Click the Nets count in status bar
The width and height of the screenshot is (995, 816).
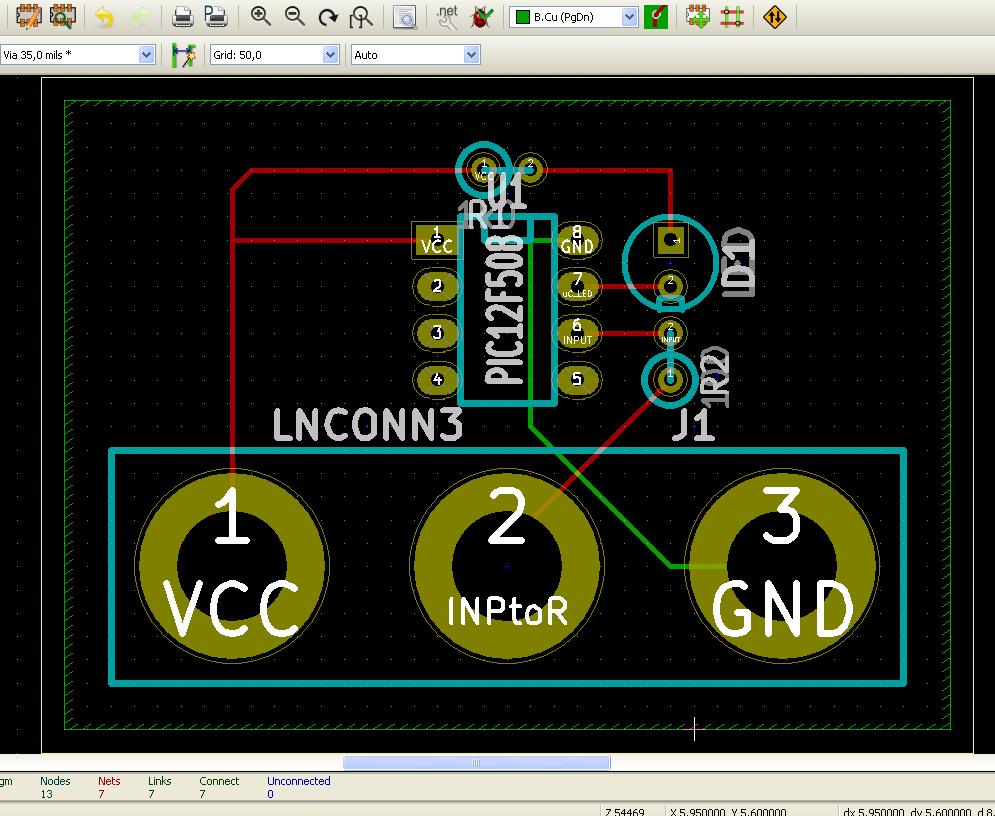[102, 794]
